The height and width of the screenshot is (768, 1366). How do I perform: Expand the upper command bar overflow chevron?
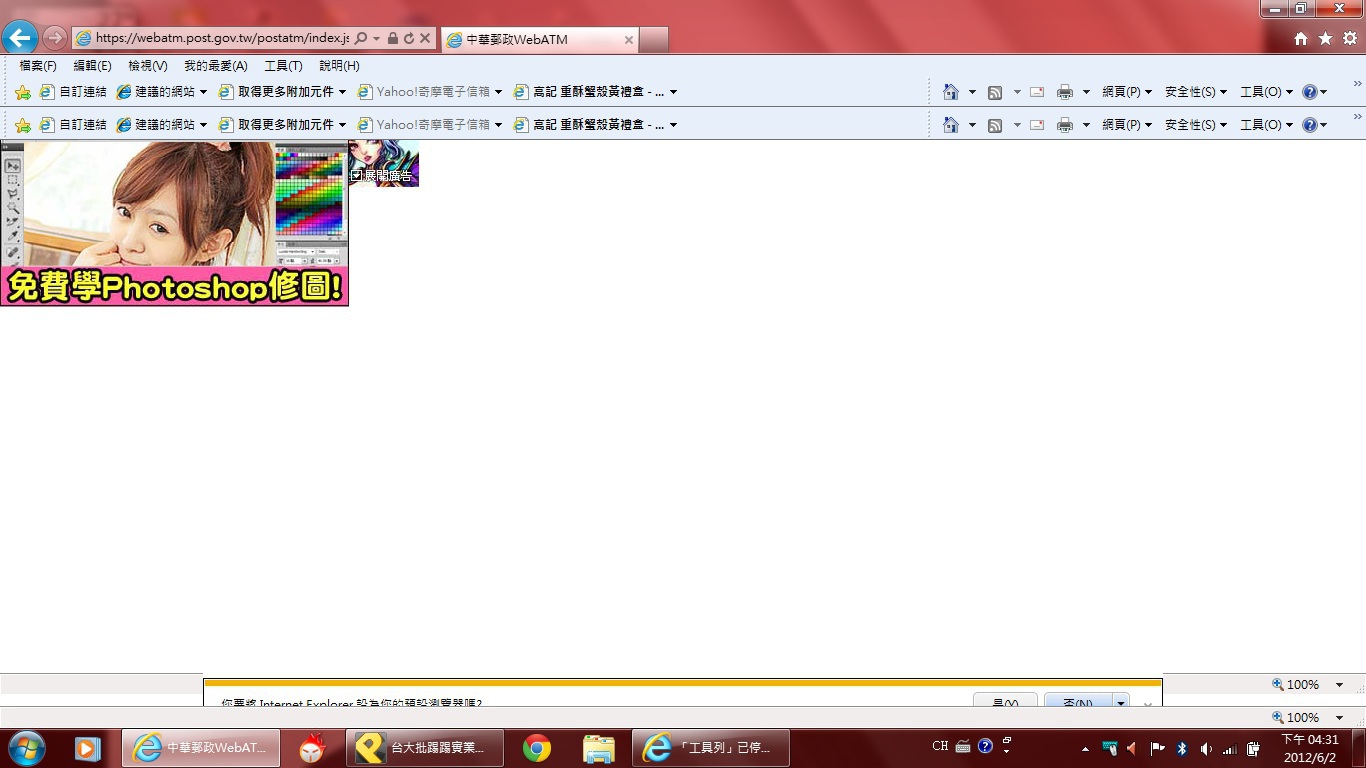click(1358, 84)
